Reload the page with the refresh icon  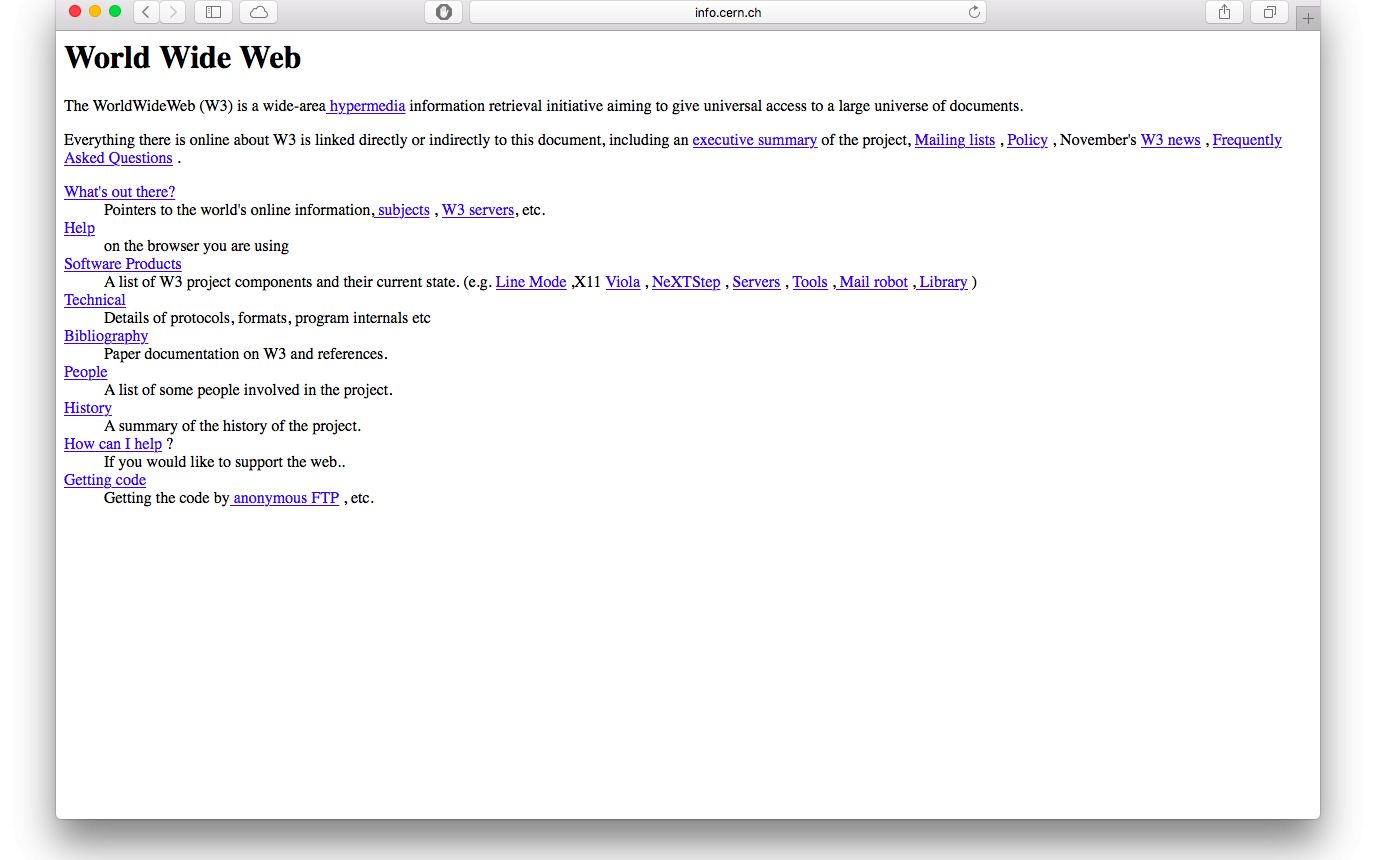974,12
